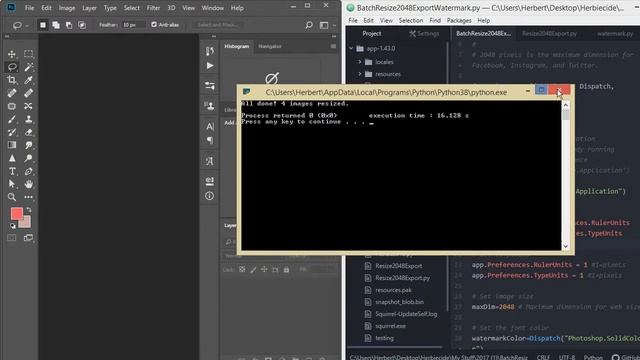Open the Actions panel play icon
Screen dimensions: 640x360
[209, 66]
